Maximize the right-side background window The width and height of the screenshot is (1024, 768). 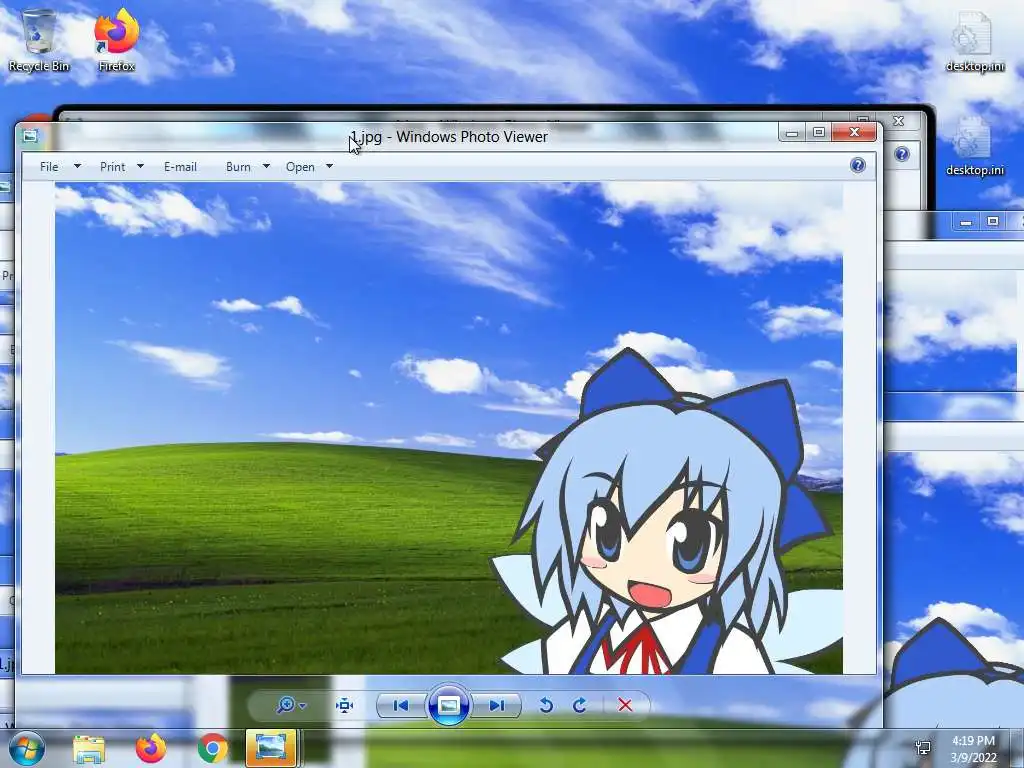coord(993,222)
